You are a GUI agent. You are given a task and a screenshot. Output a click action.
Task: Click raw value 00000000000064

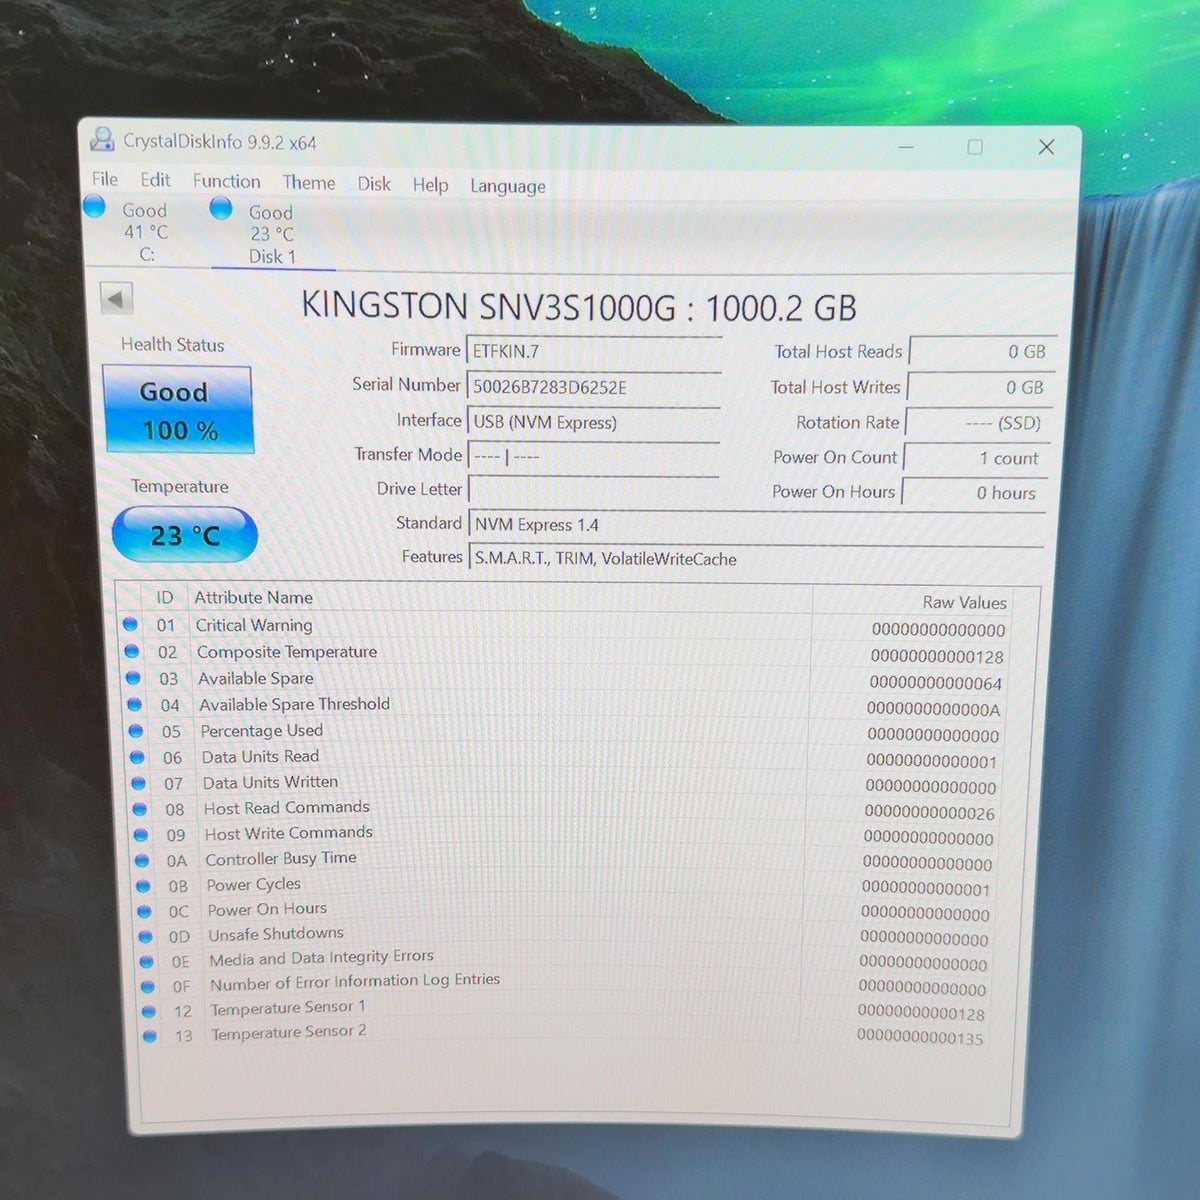point(935,683)
